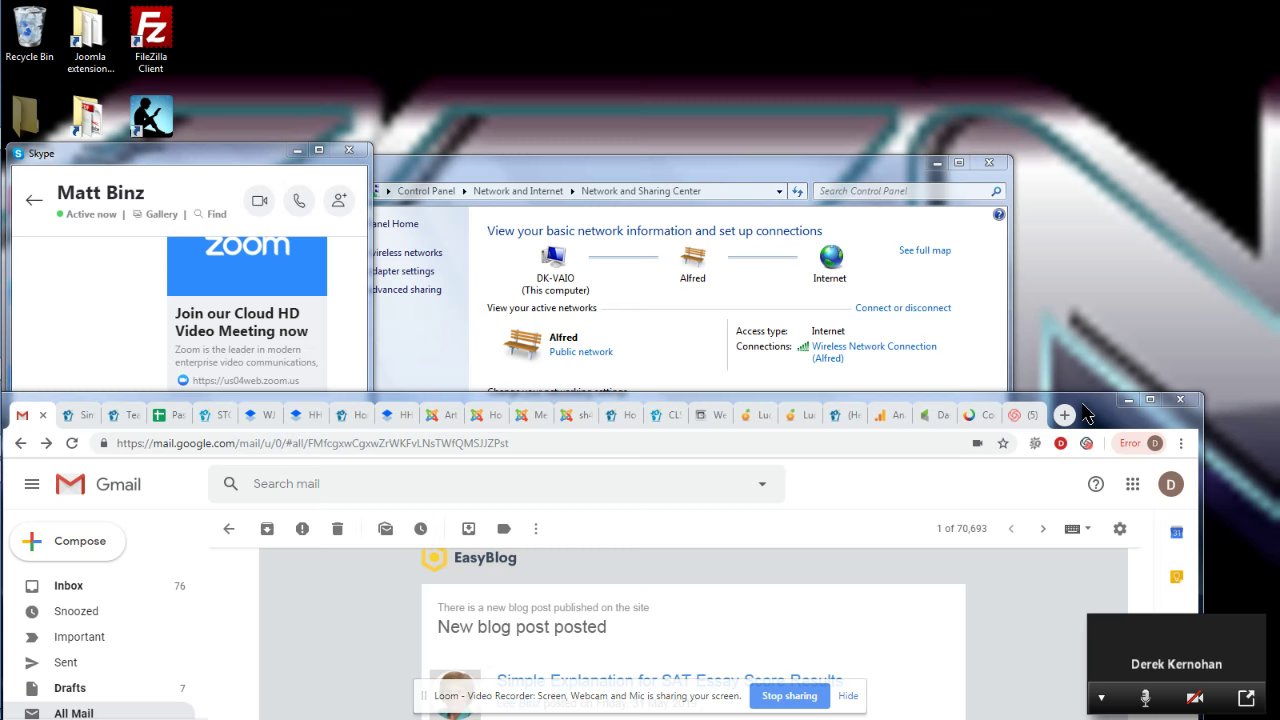Open a new Chrome tab
The height and width of the screenshot is (720, 1280).
[x=1064, y=415]
